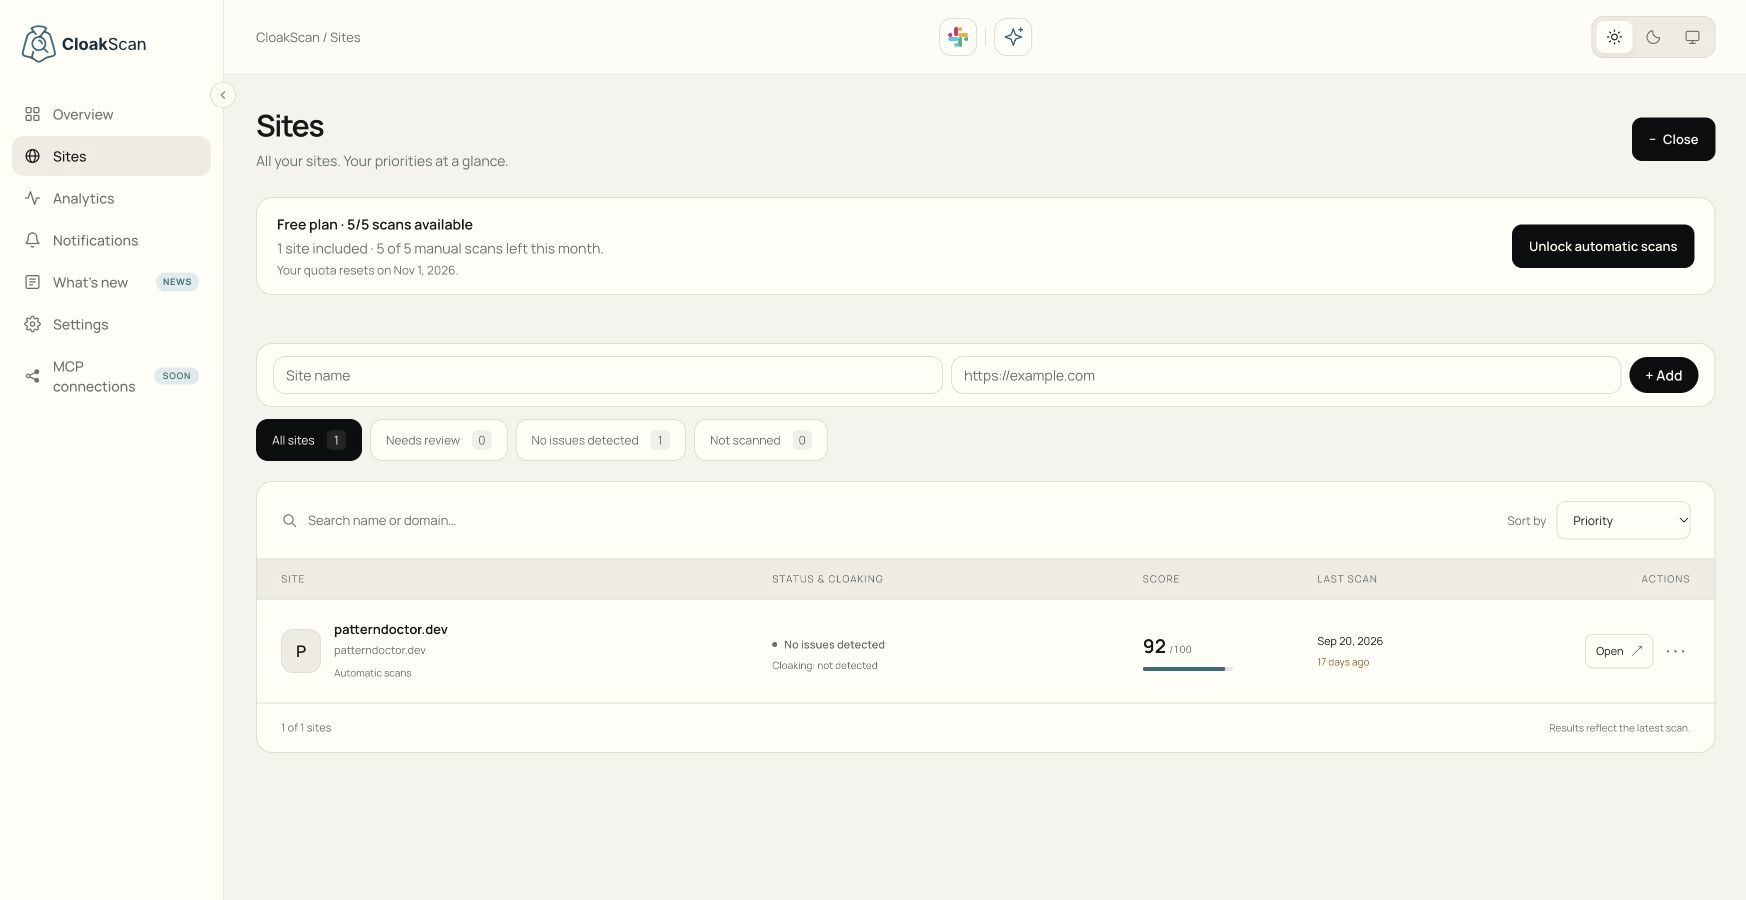Switch to dark theme moon icon
Image resolution: width=1746 pixels, height=900 pixels.
click(x=1653, y=37)
